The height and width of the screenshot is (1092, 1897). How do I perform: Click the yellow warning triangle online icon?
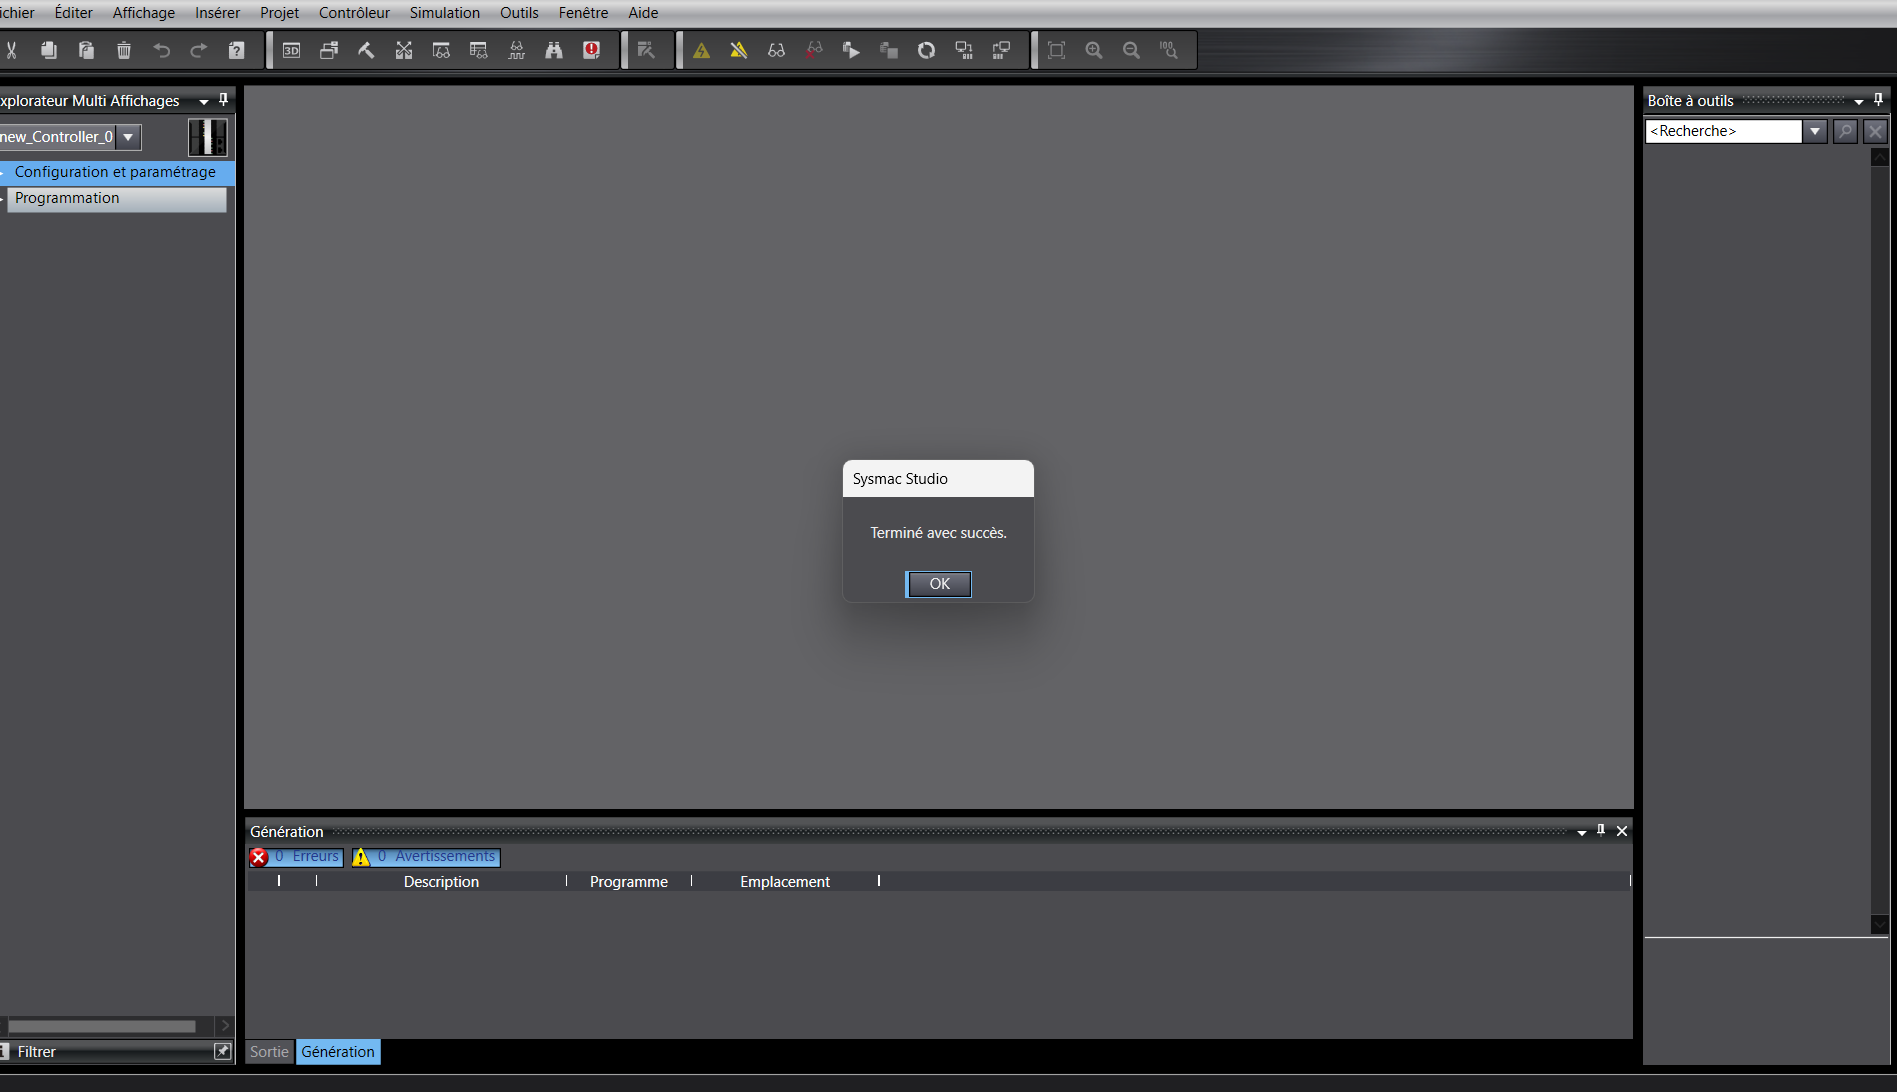pyautogui.click(x=701, y=50)
